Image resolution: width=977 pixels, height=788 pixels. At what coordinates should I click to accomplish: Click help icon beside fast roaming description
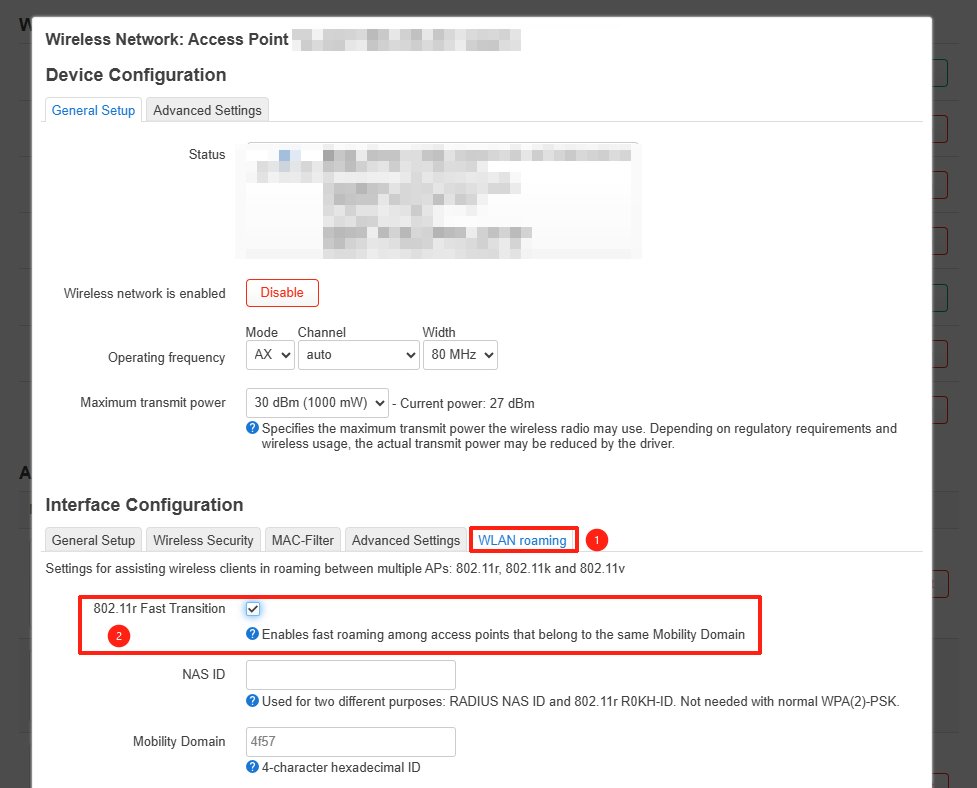[x=253, y=634]
